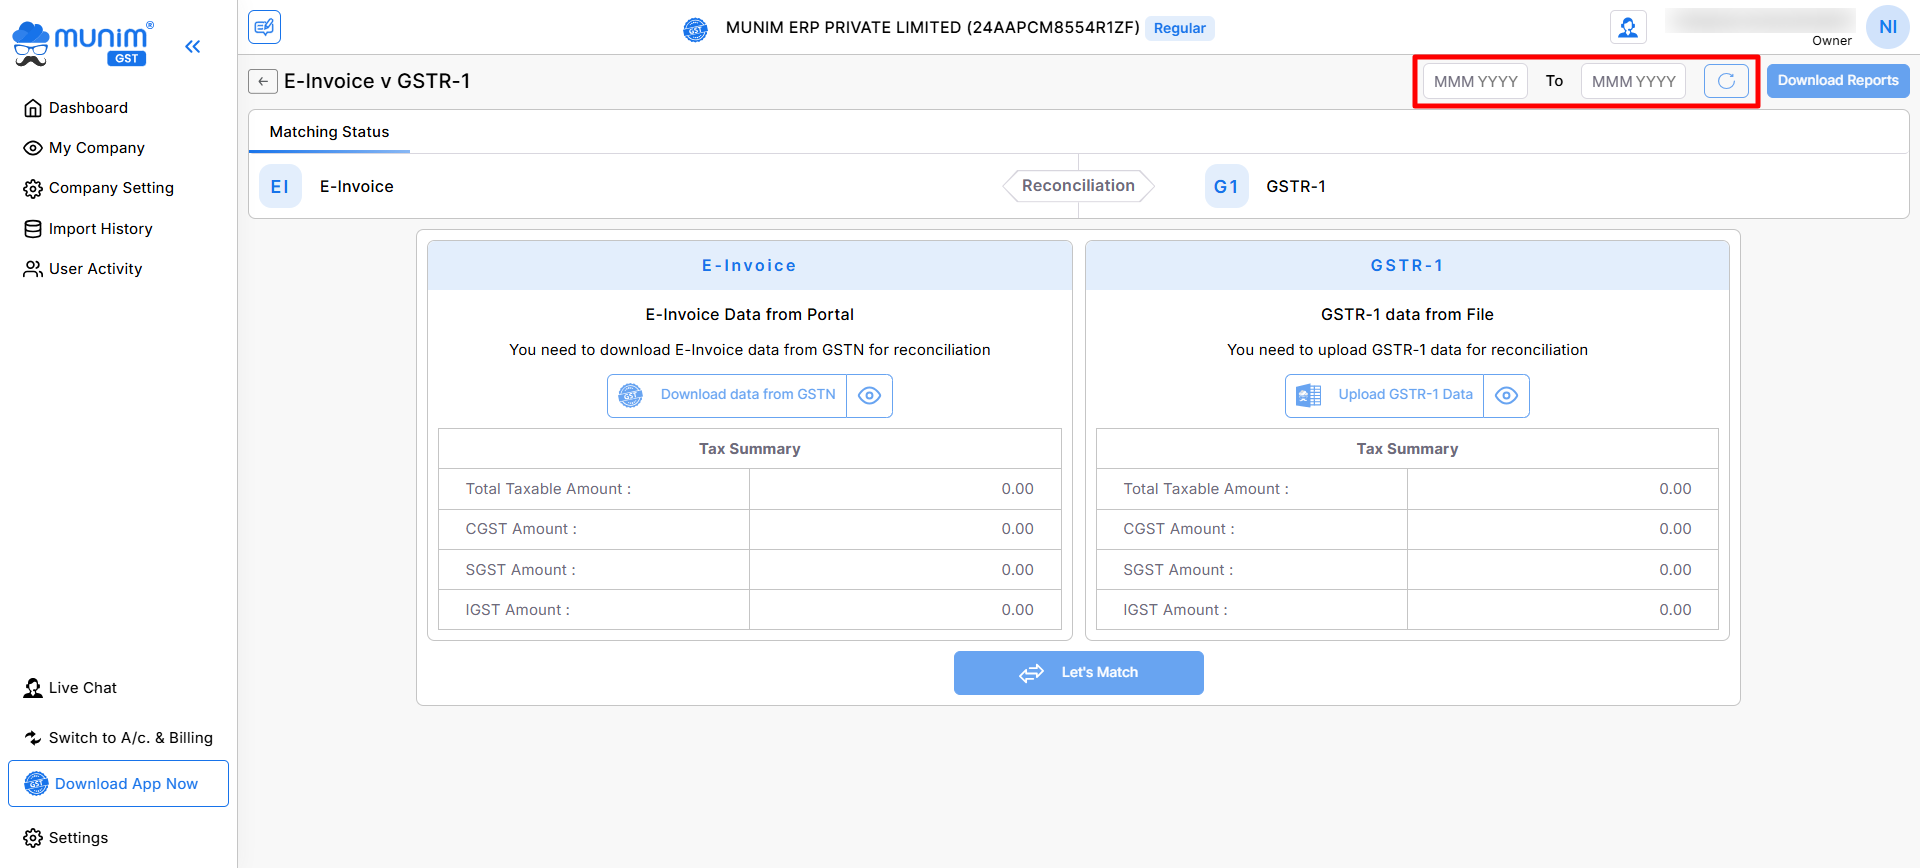Viewport: 1920px width, 868px height.
Task: Click the EI badge icon
Action: pos(280,186)
